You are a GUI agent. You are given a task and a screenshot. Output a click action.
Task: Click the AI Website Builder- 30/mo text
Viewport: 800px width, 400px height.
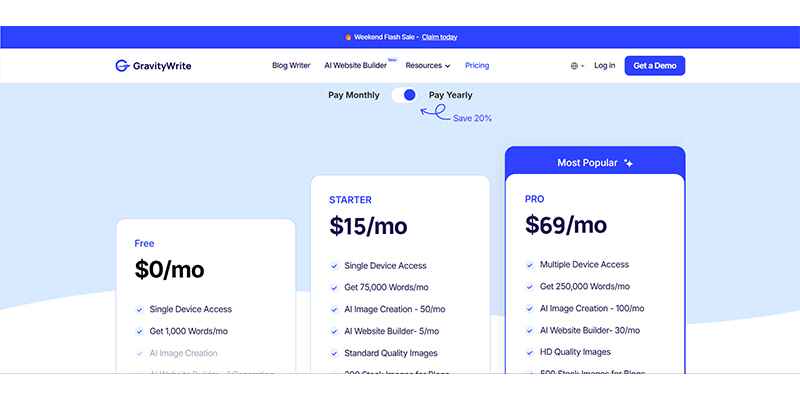[x=590, y=330]
